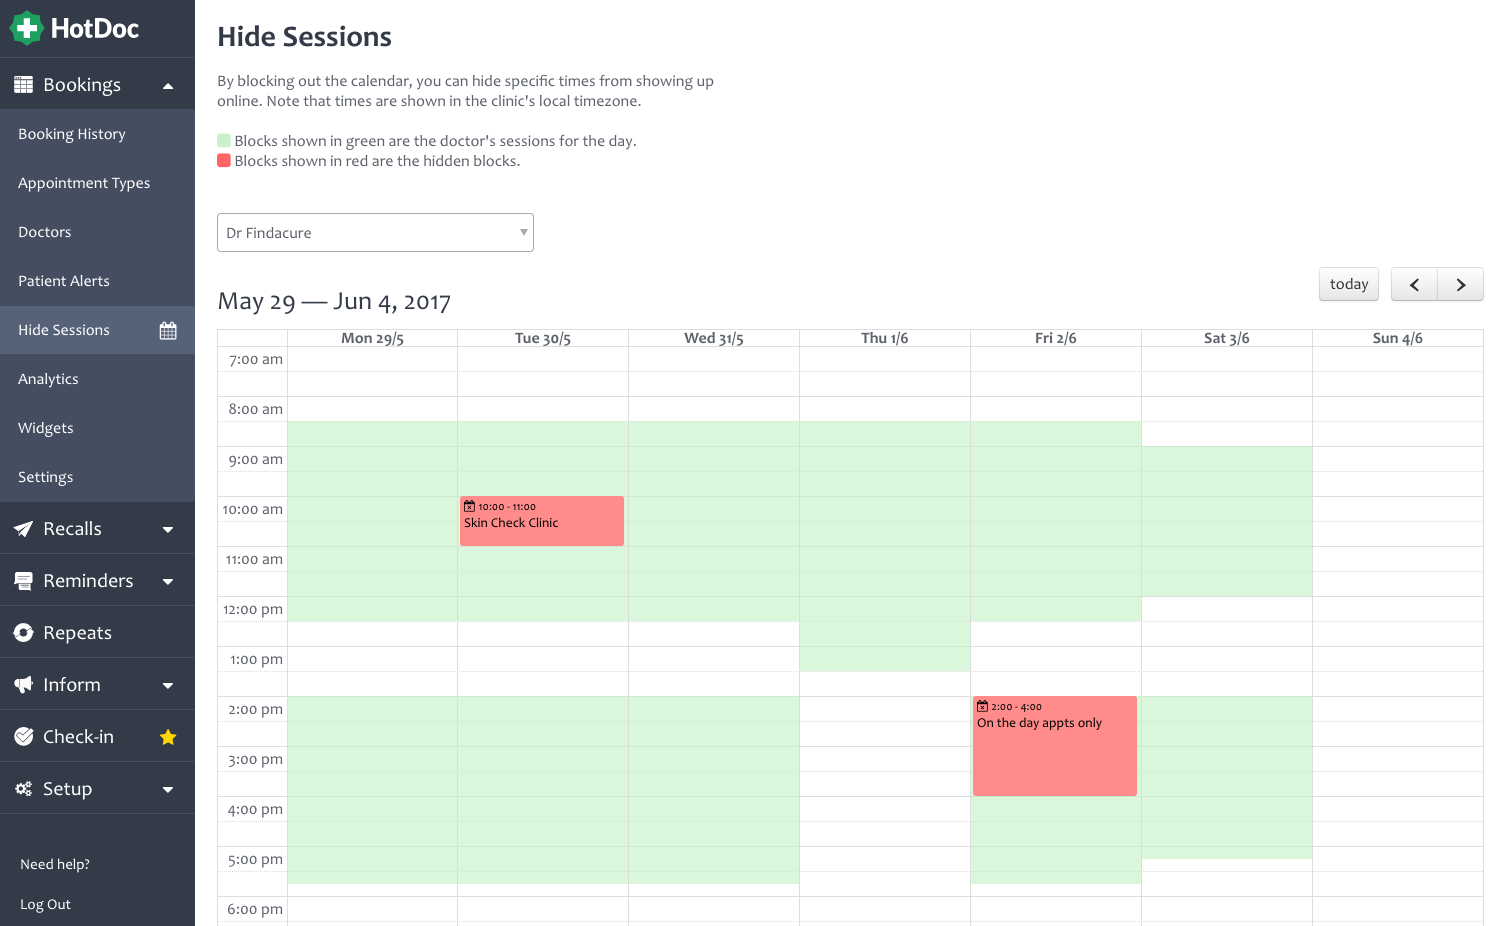This screenshot has height=926, width=1506.
Task: Open Booking History in sidebar
Action: 72,134
